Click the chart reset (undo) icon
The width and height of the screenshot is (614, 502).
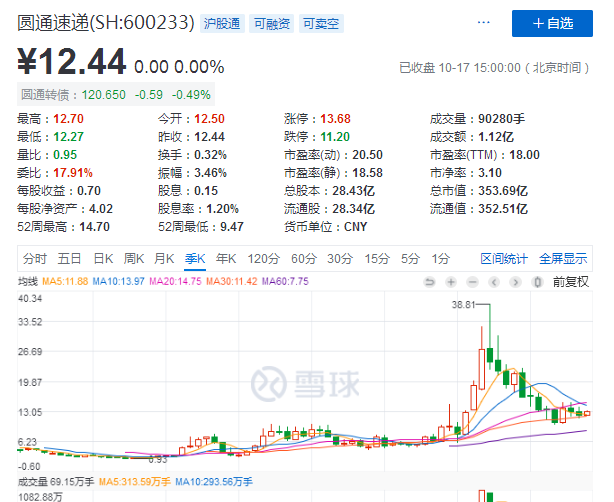pos(432,283)
